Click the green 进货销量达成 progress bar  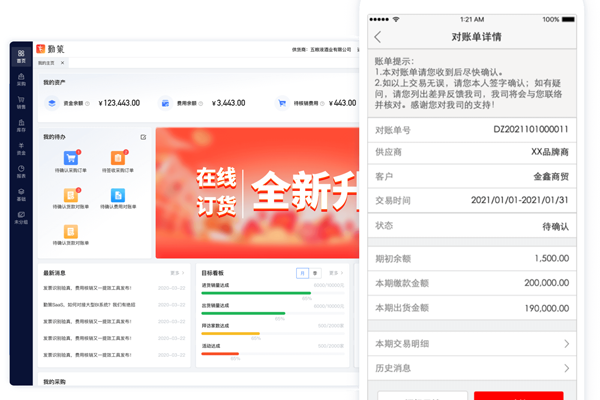[x=256, y=294]
